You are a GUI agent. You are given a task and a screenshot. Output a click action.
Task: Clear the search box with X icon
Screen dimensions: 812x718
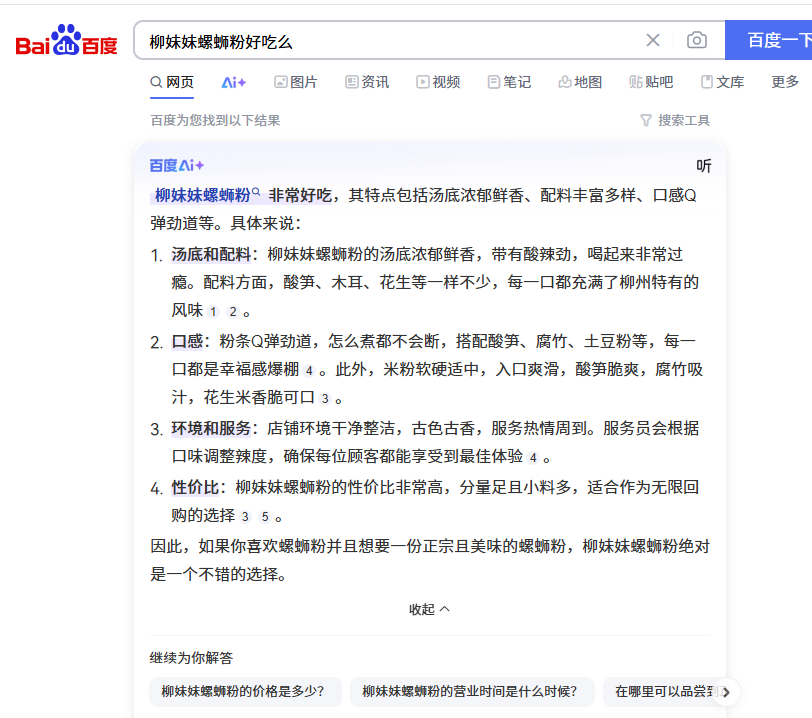(x=652, y=40)
